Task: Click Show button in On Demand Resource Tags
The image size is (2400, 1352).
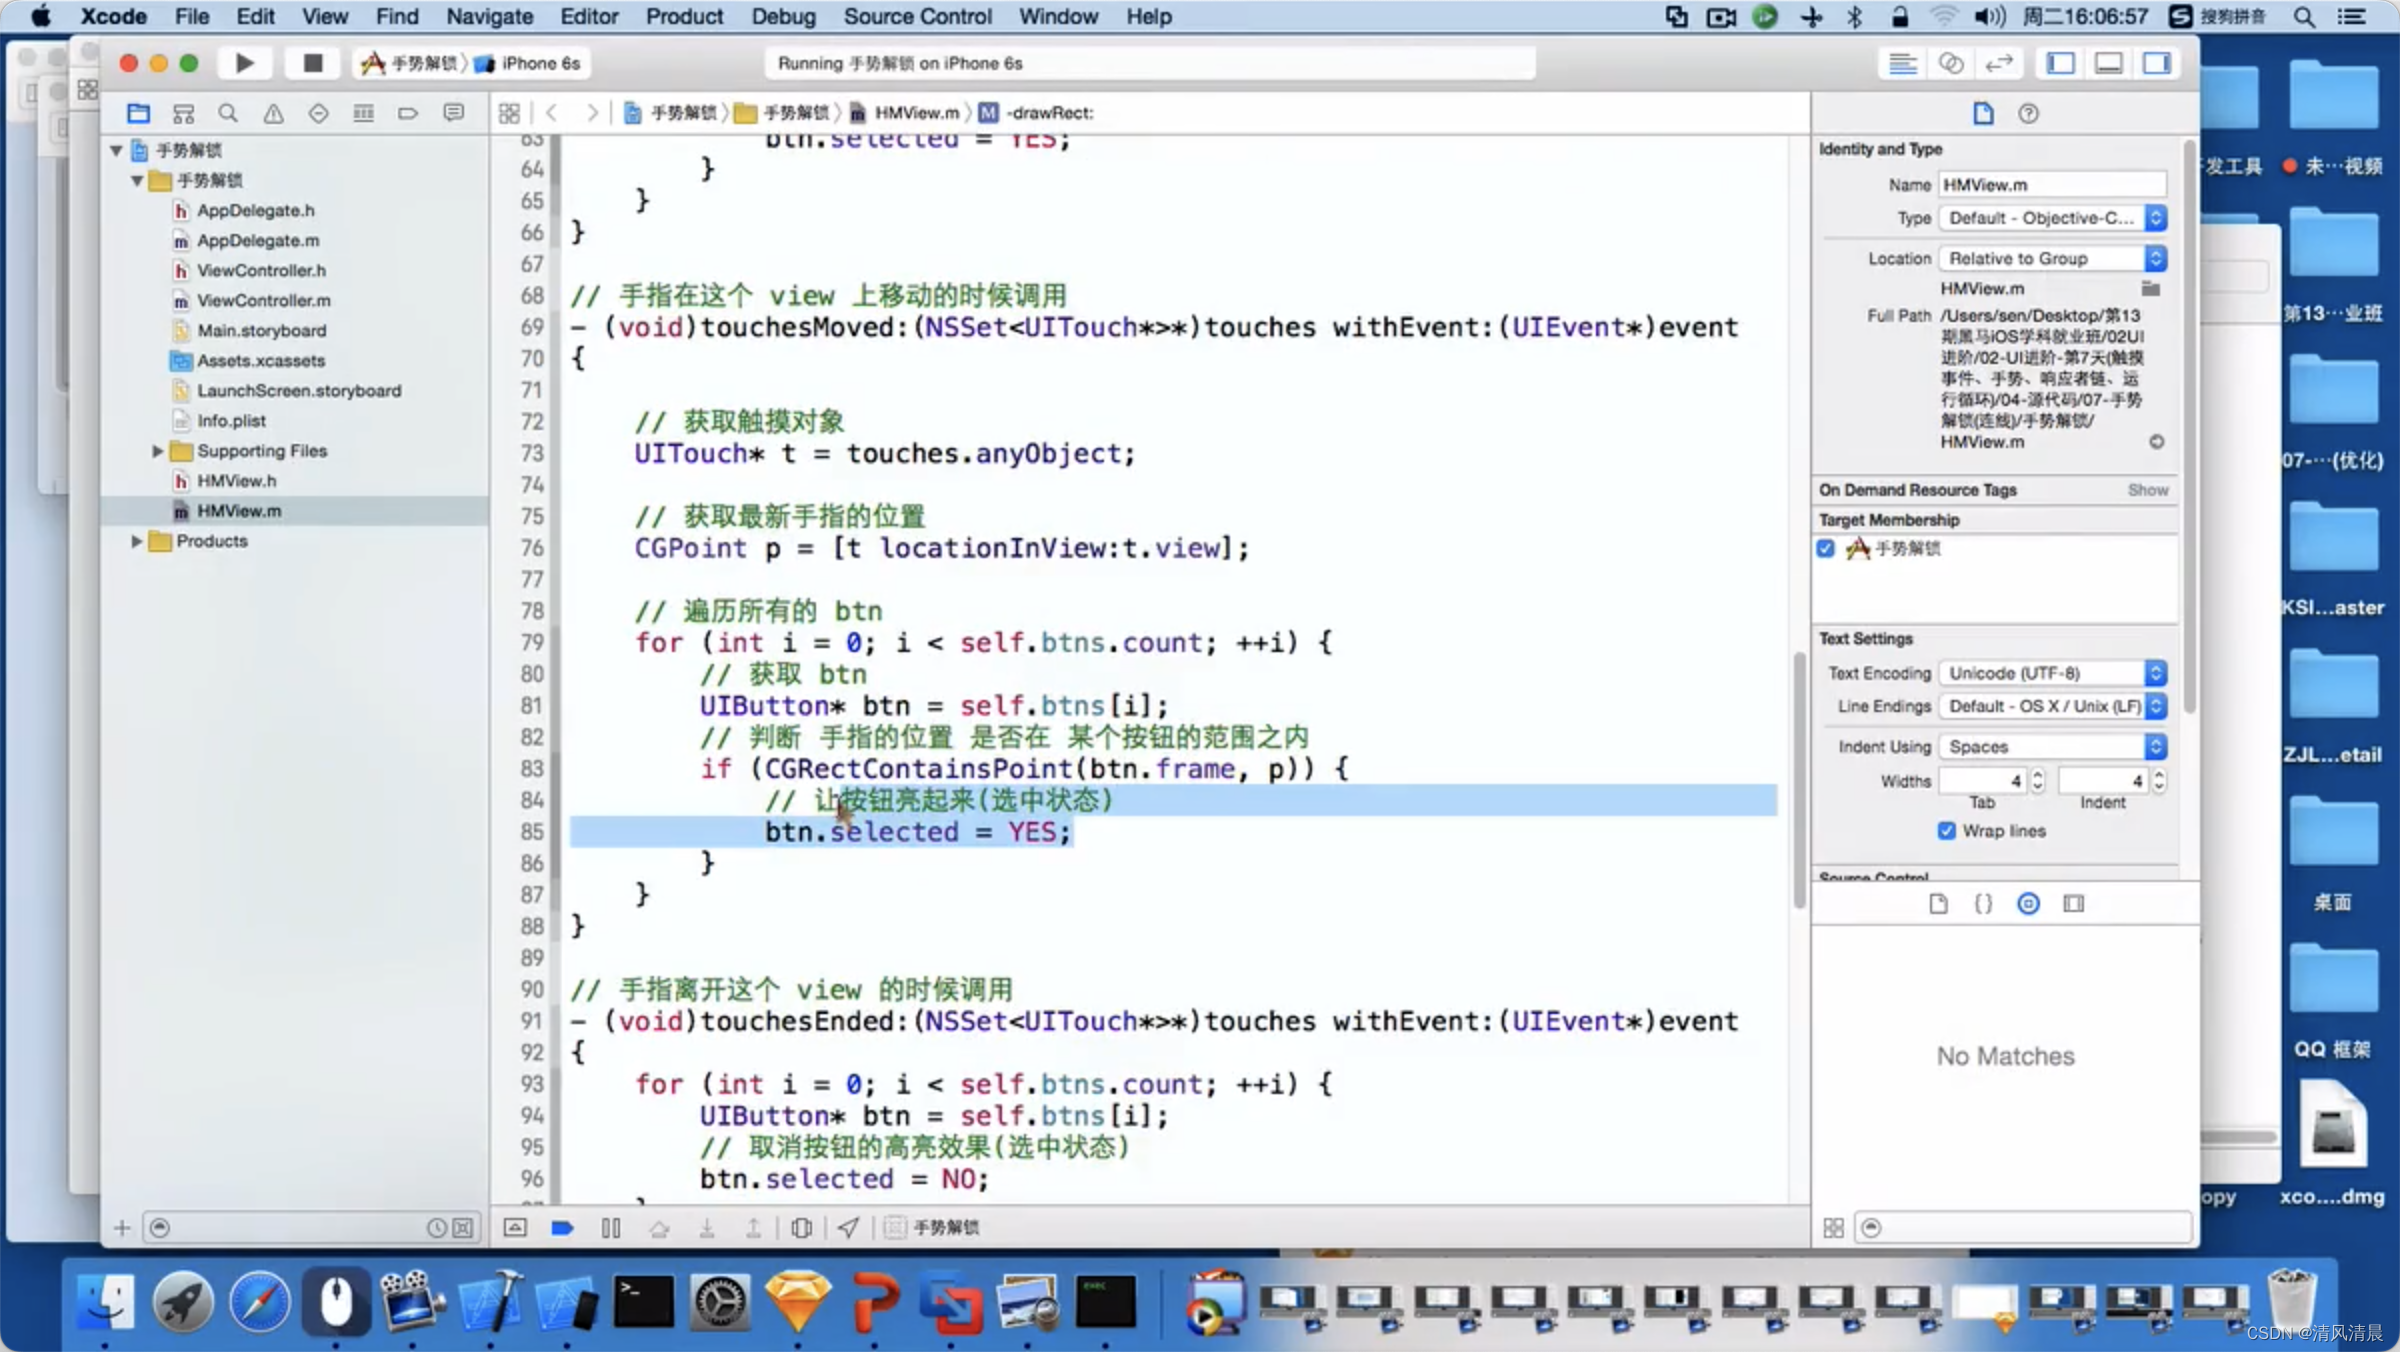Action: tap(2148, 490)
